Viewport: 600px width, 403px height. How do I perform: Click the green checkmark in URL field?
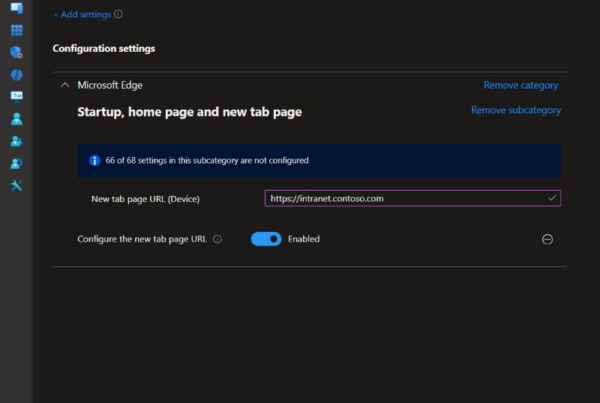(552, 198)
